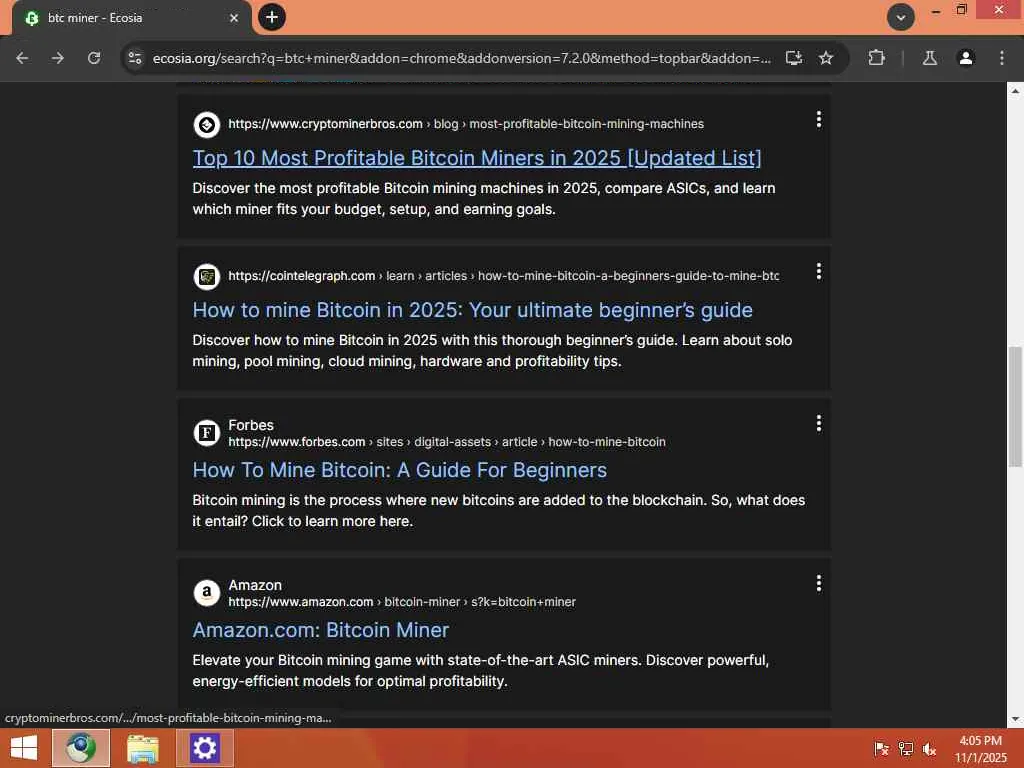Open How to mine Bitcoin in 2025 link
The height and width of the screenshot is (768, 1024).
point(472,310)
